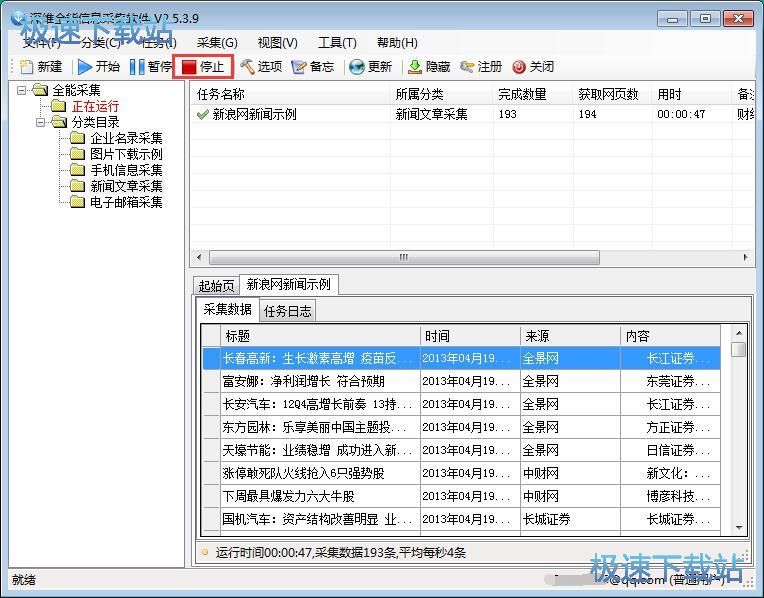Click the 电子邮箱采集 folder icon

click(x=77, y=202)
